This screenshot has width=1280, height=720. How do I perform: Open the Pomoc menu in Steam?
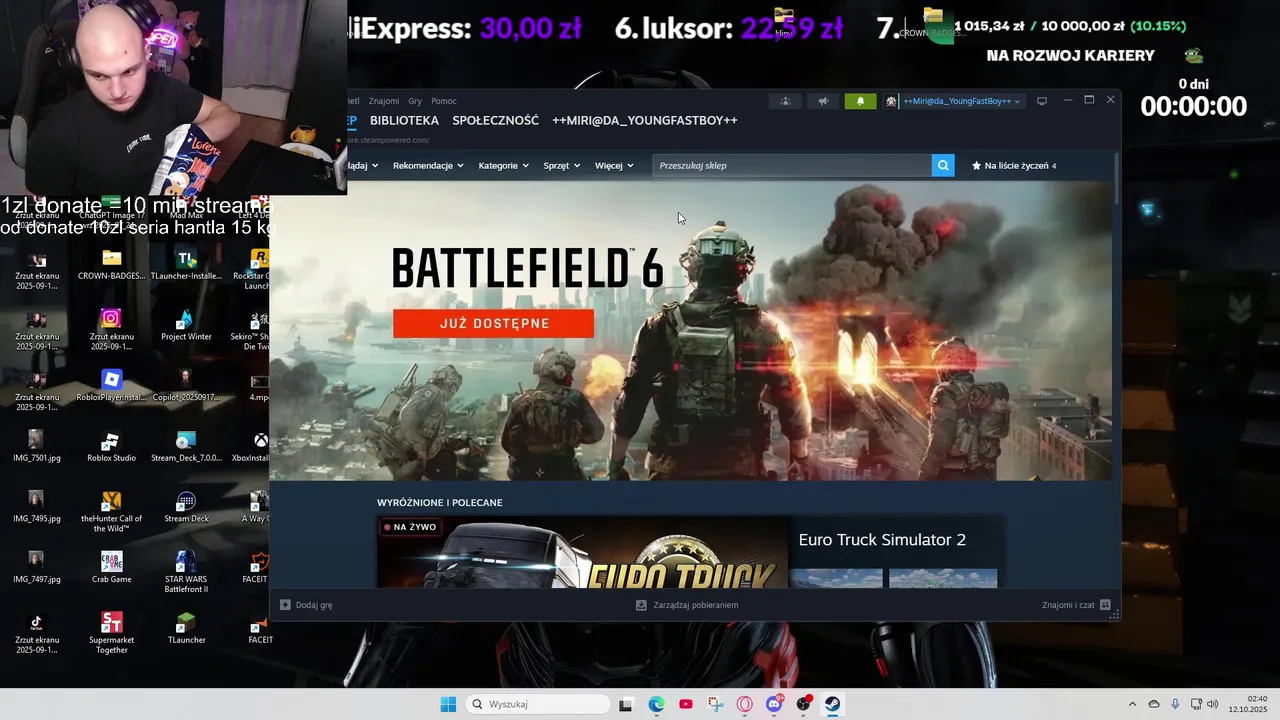pyautogui.click(x=444, y=101)
